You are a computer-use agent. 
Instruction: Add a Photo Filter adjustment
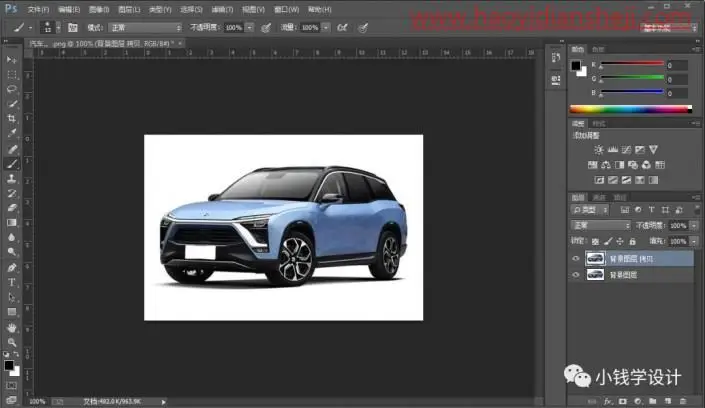point(633,165)
